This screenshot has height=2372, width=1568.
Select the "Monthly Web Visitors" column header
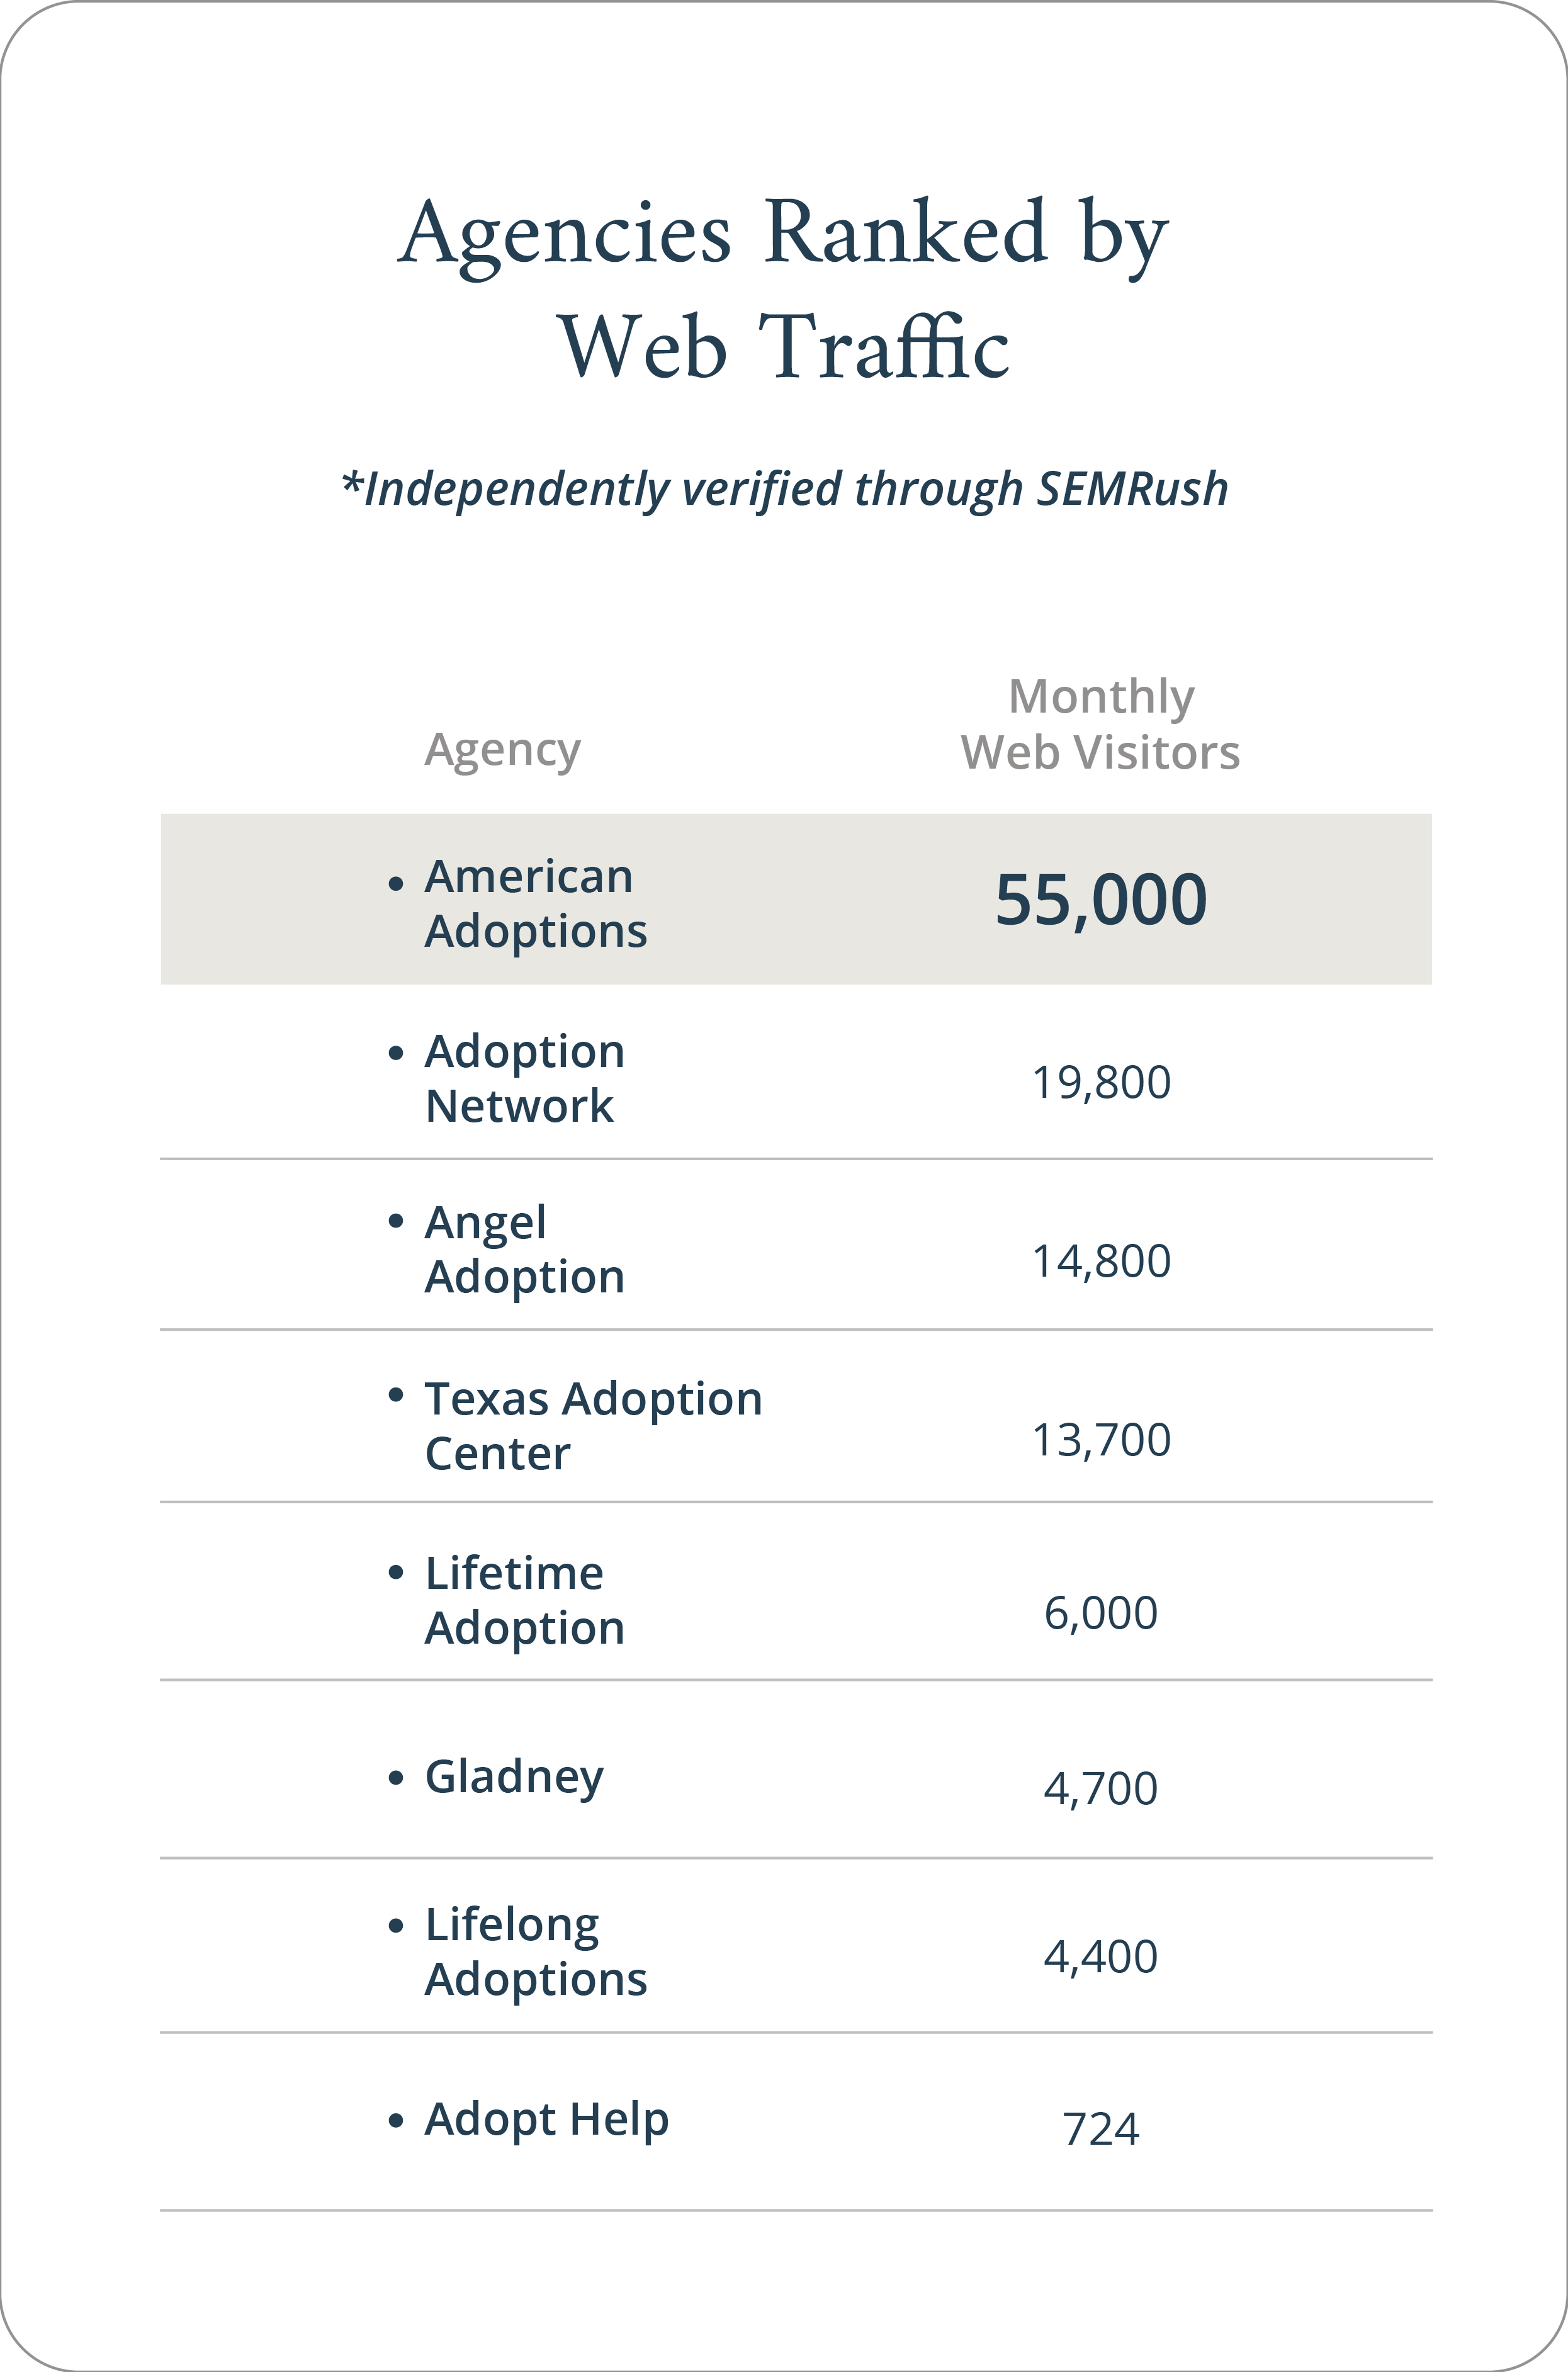pyautogui.click(x=1100, y=724)
